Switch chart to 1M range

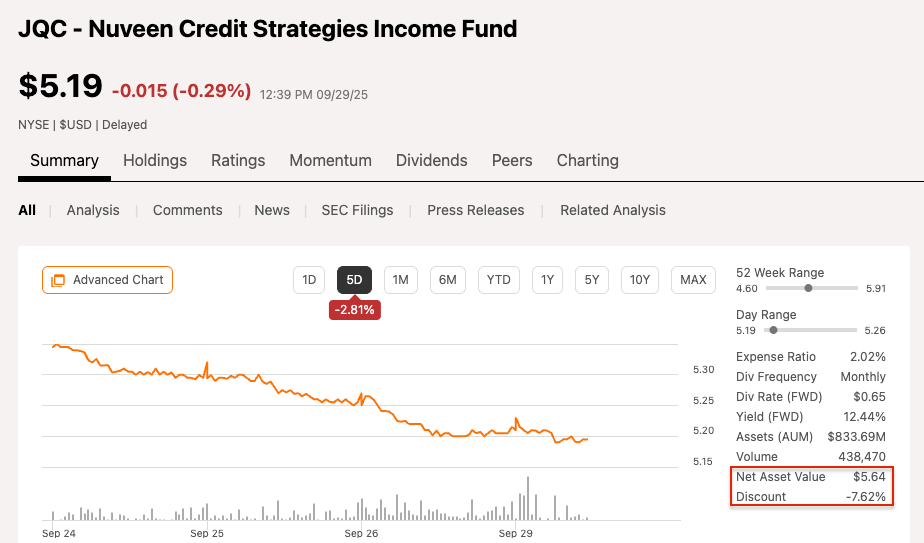(400, 280)
